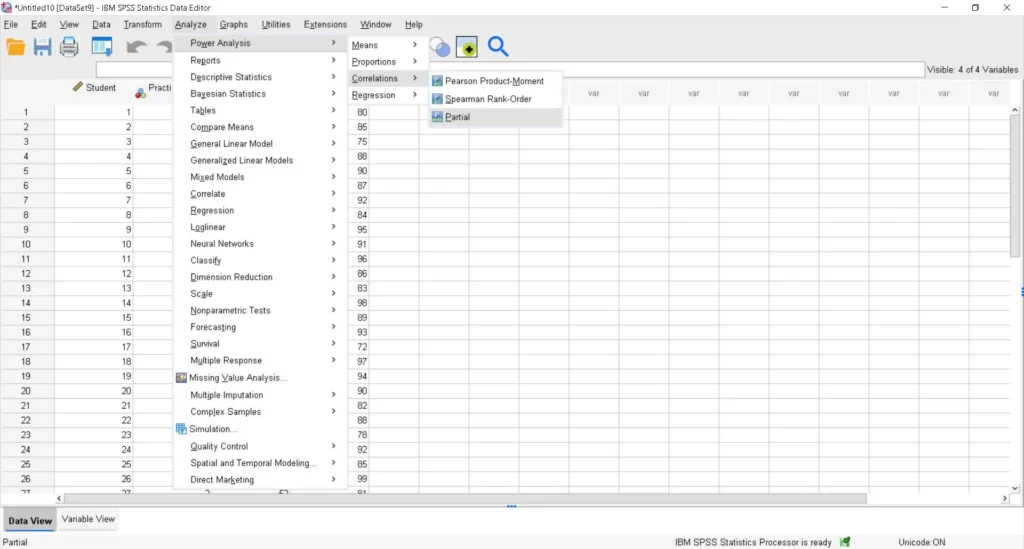Click the Missing Value Analysis icon

[x=181, y=377]
